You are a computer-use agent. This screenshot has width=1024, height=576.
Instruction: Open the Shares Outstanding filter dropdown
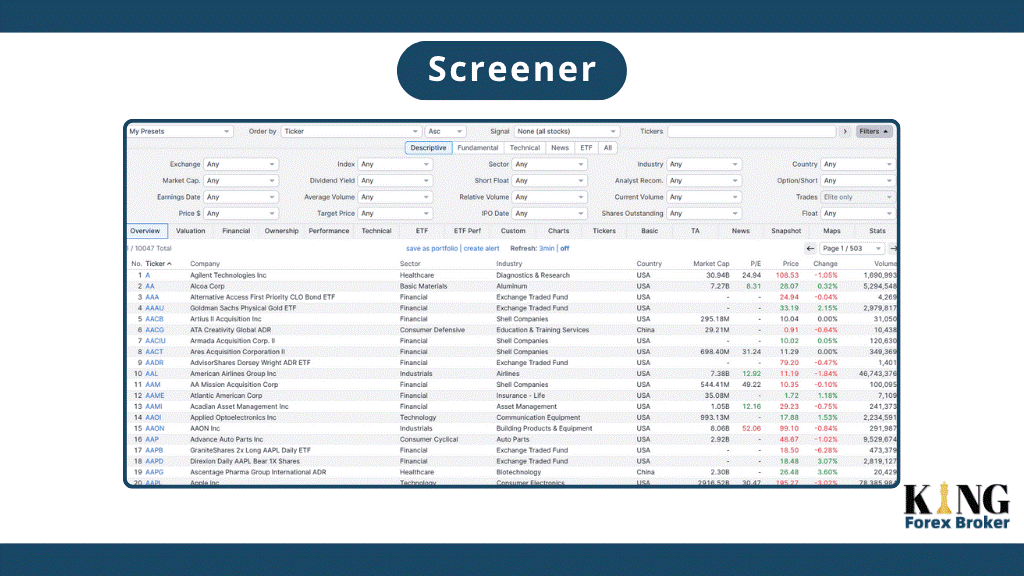[x=704, y=213]
